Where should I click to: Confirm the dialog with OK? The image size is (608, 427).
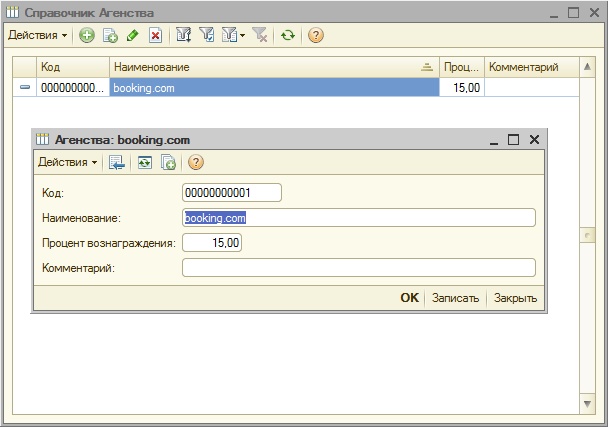tap(409, 298)
